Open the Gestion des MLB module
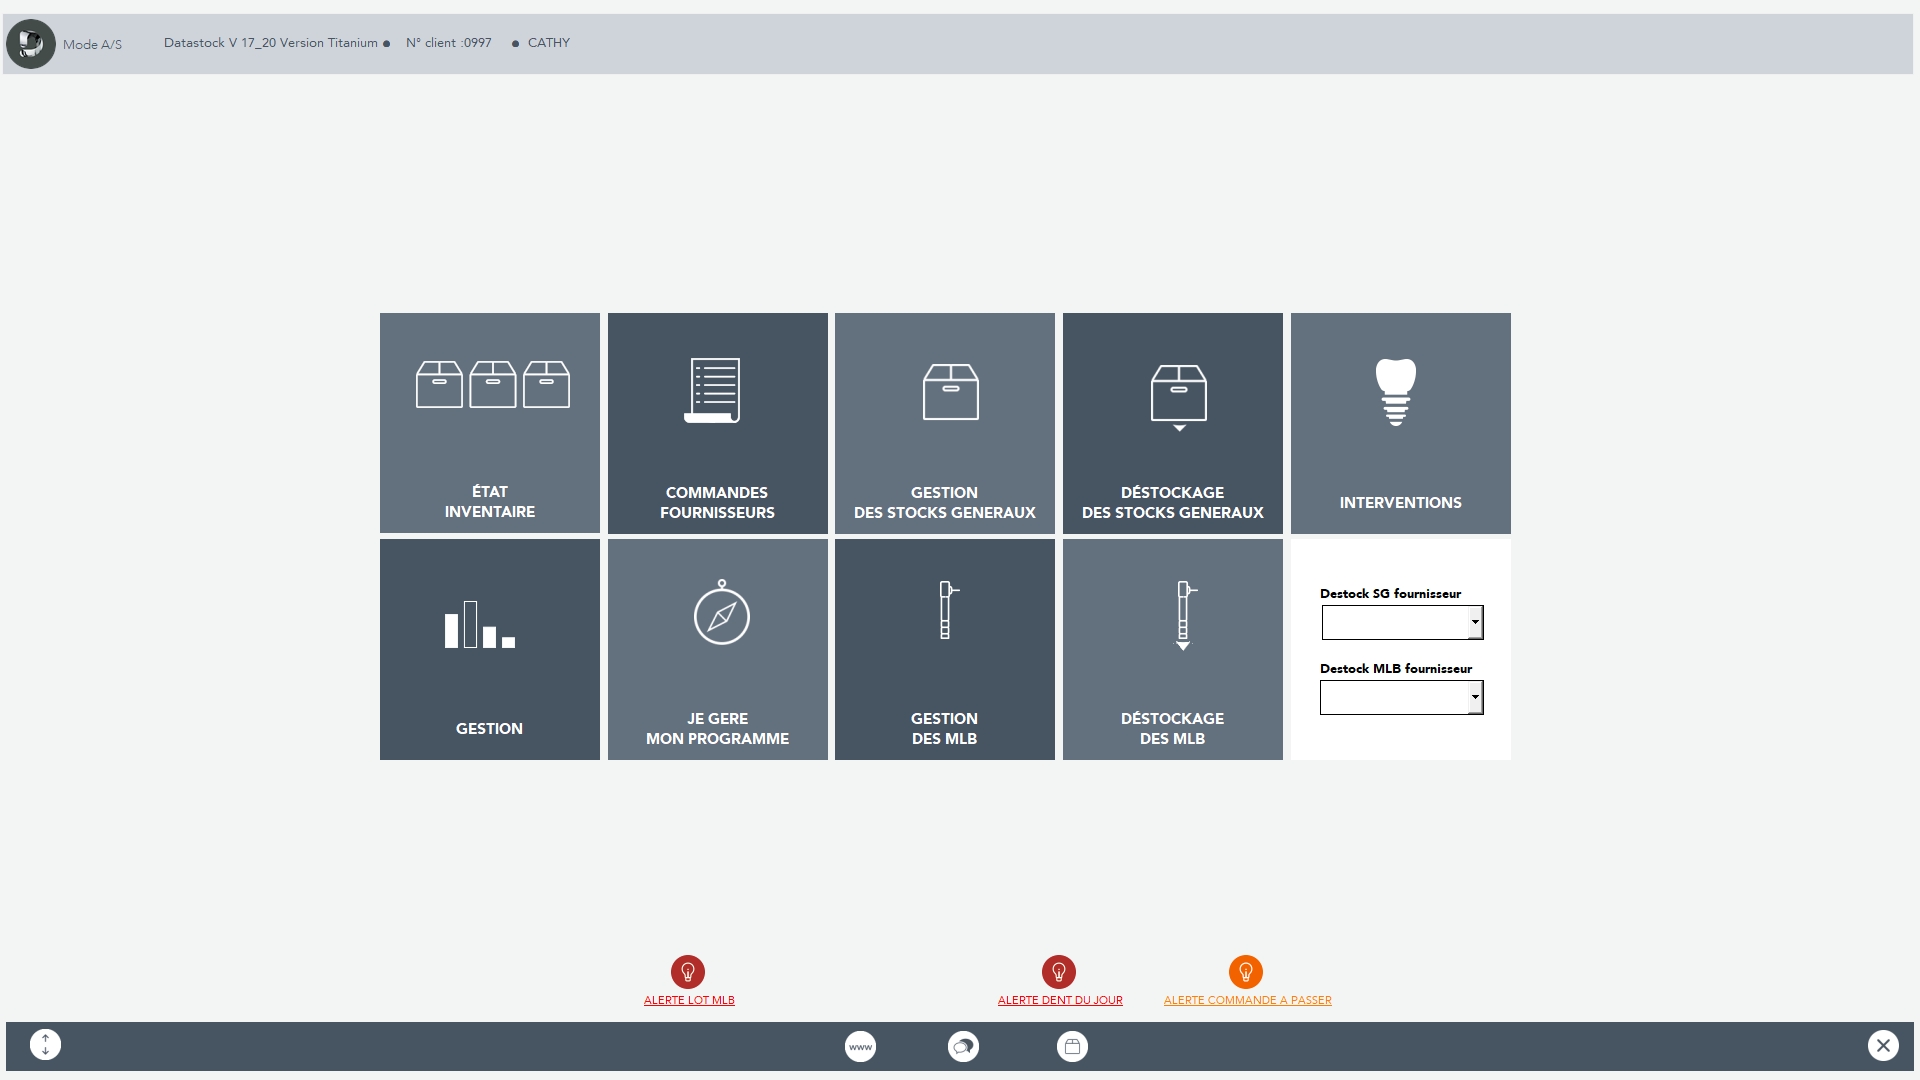 pos(944,649)
